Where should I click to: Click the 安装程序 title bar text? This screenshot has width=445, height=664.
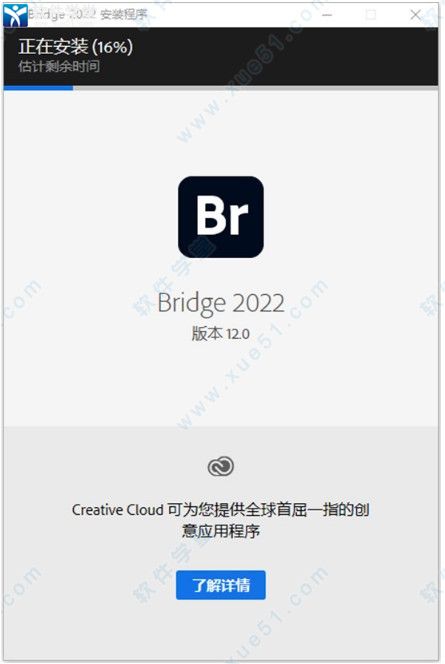pos(123,15)
